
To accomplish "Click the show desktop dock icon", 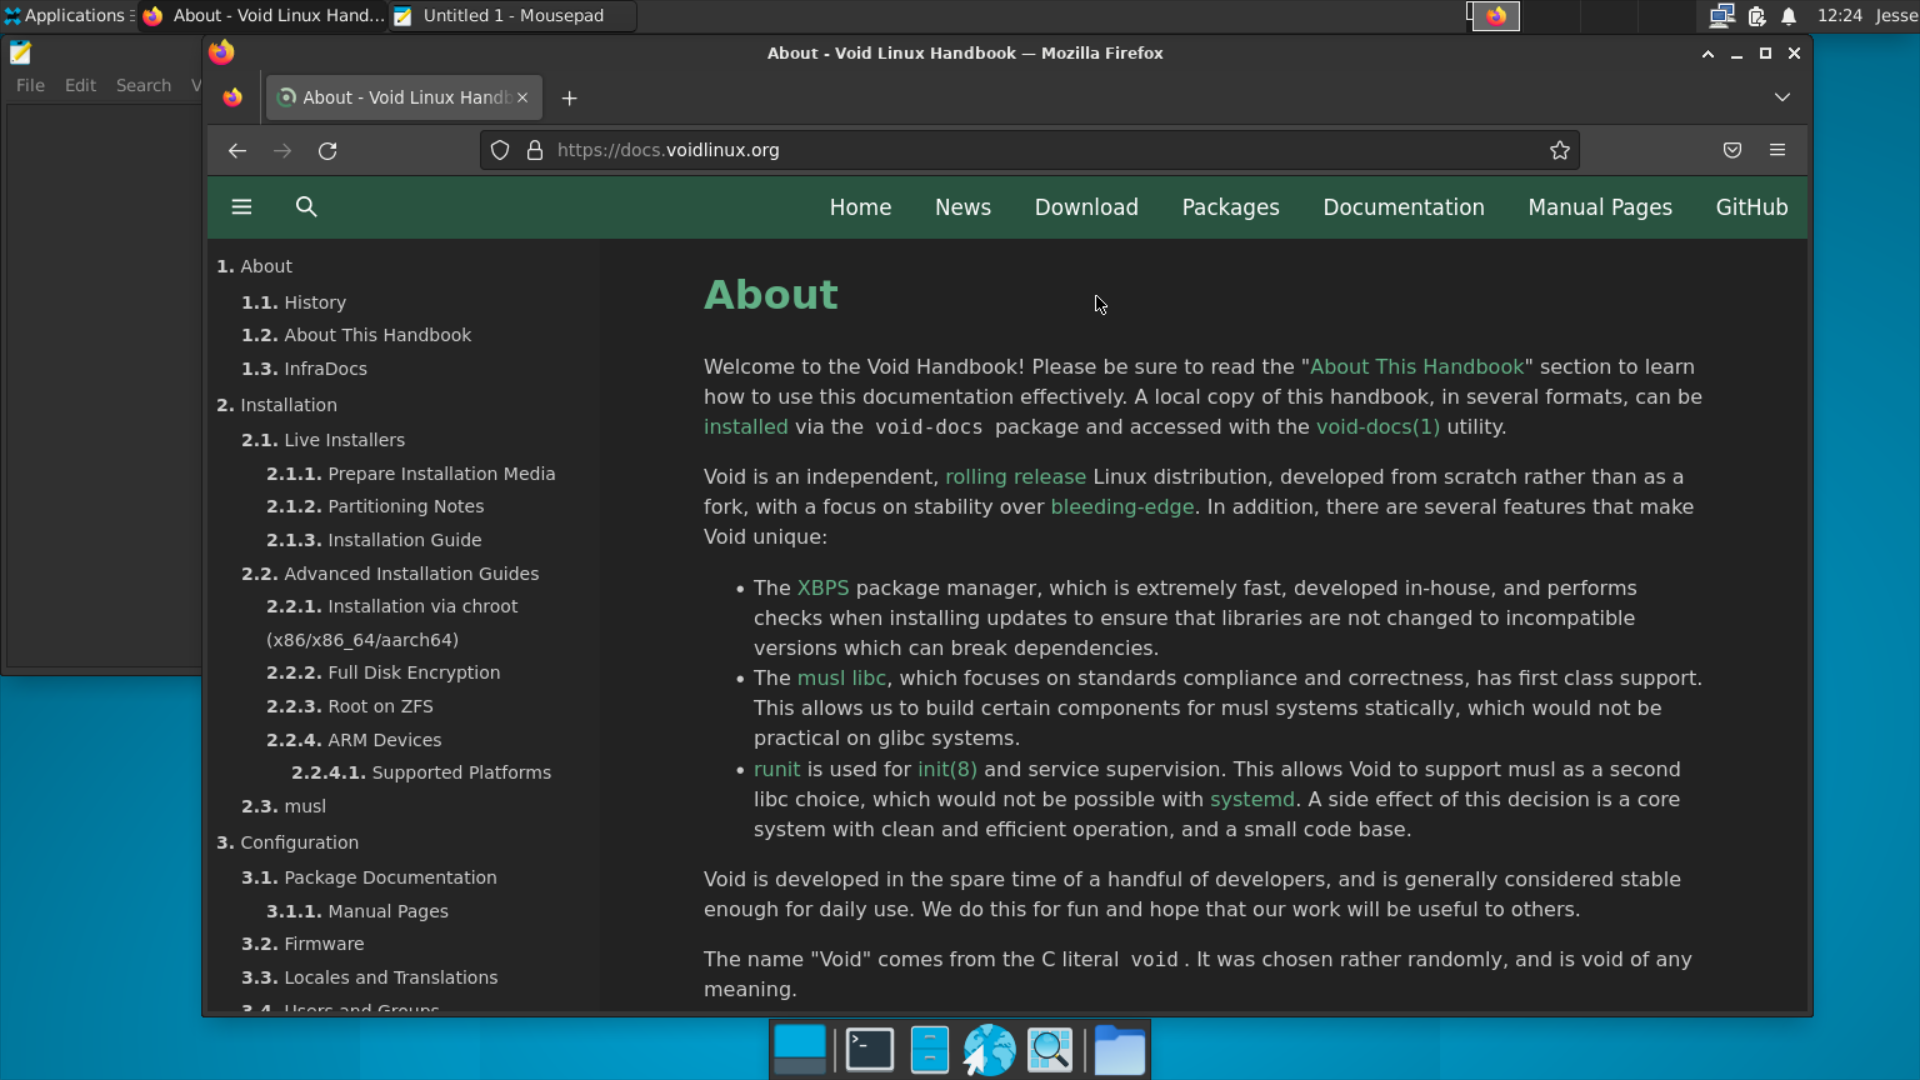I will pos(800,1049).
